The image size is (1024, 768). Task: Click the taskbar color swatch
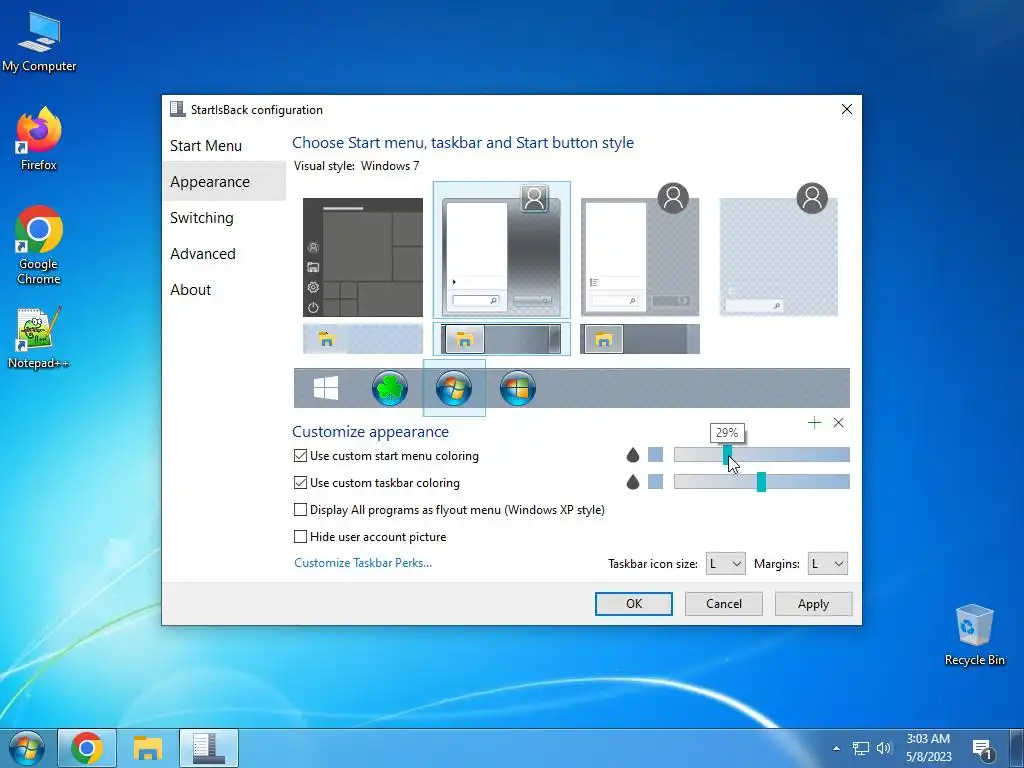pos(656,482)
